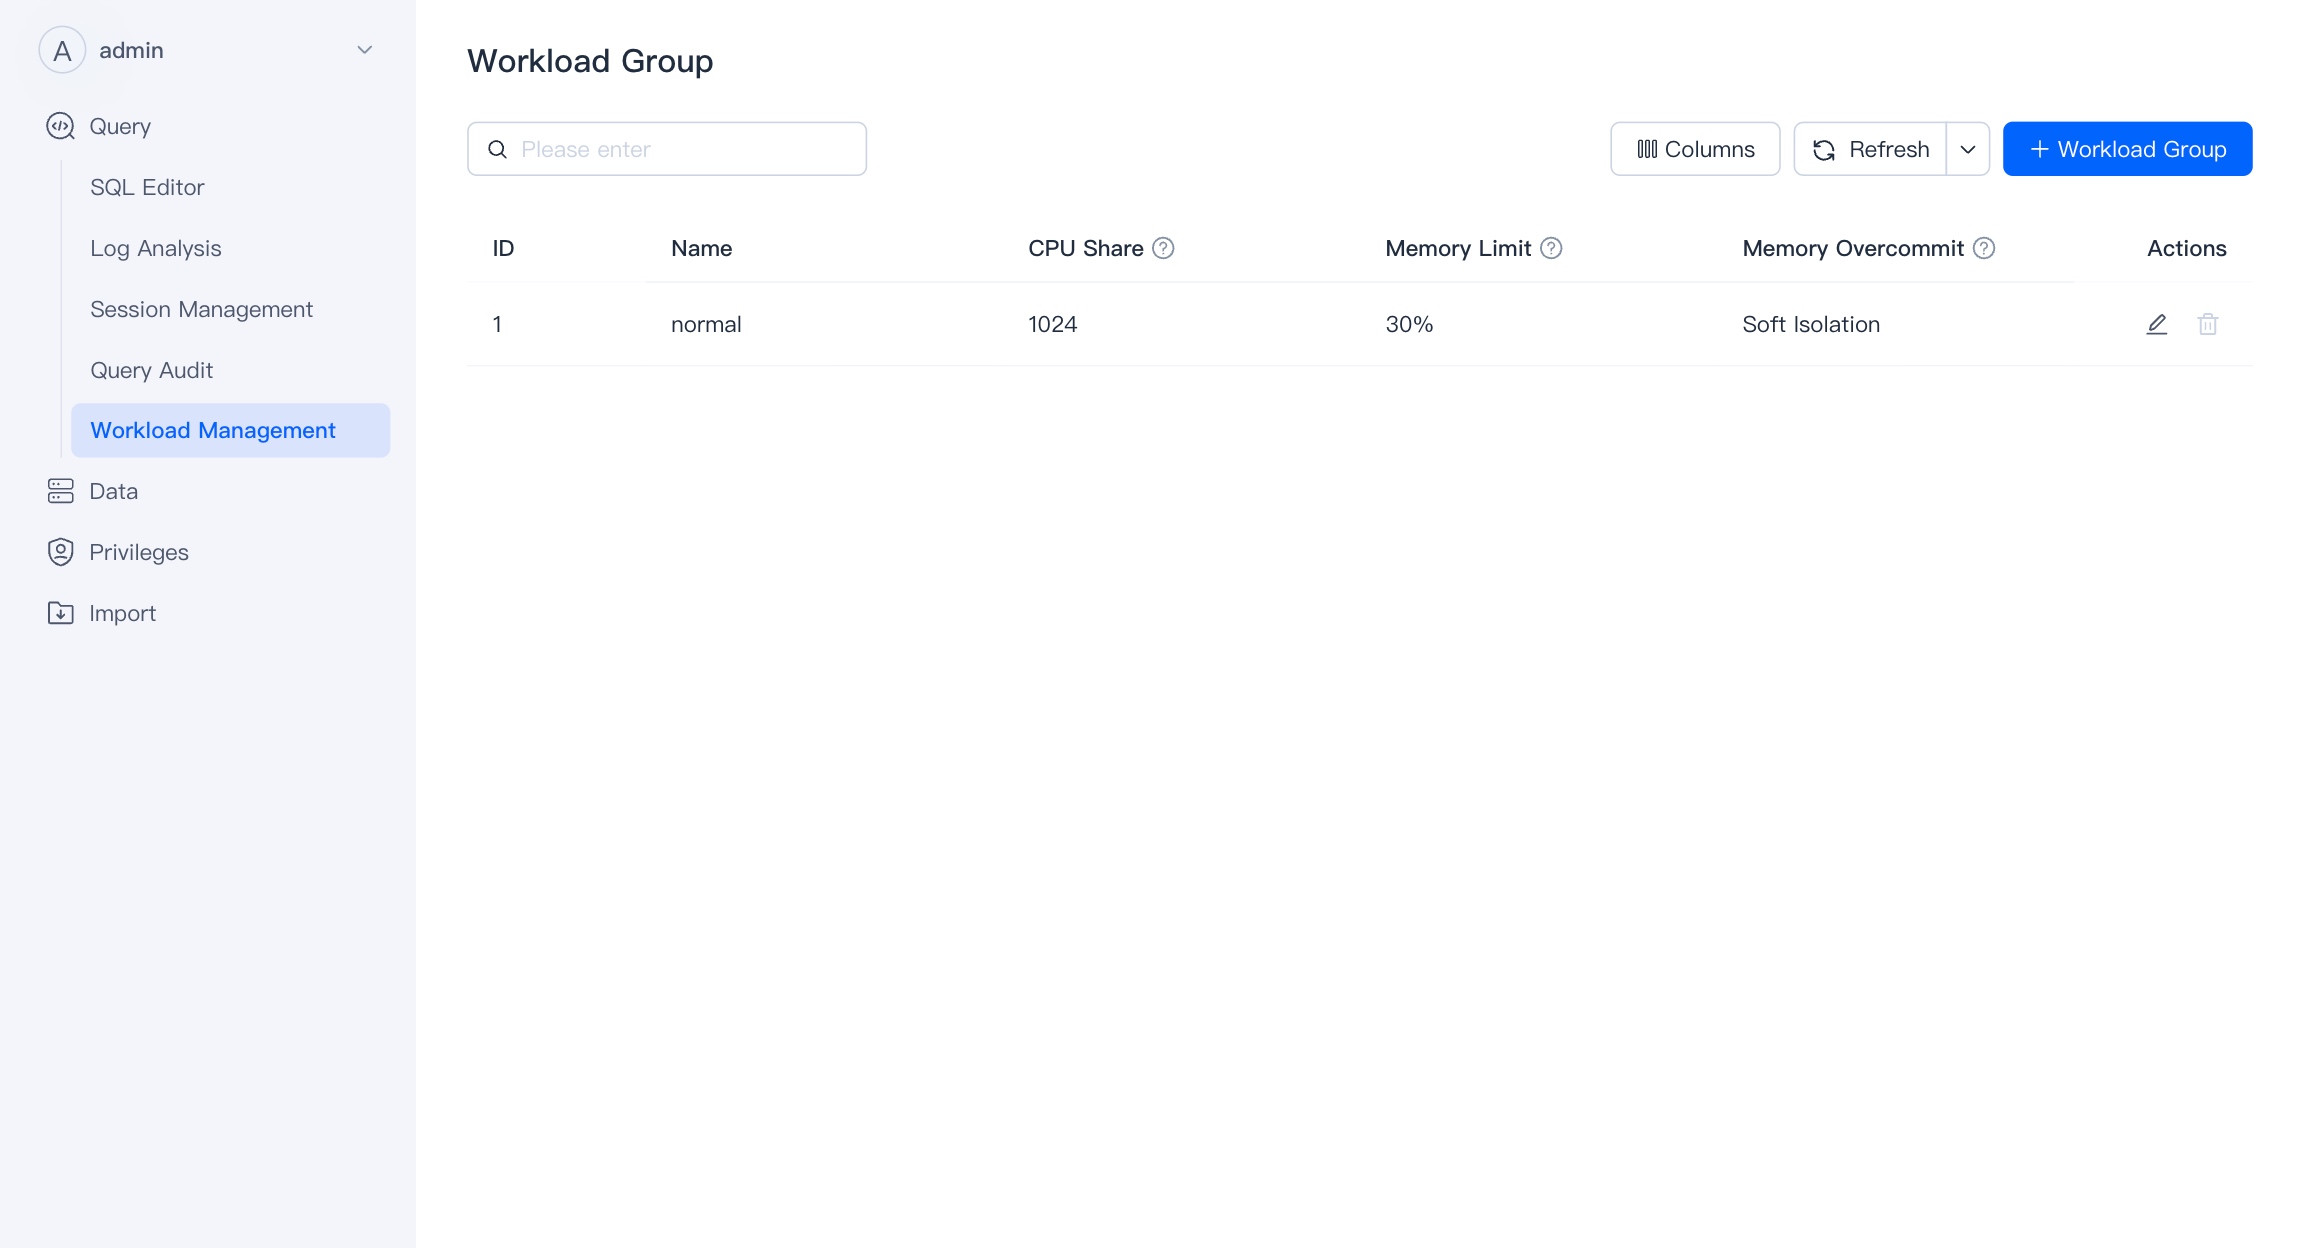The width and height of the screenshot is (2304, 1248).
Task: Click the Memory Overcommit help question icon
Action: [1983, 248]
